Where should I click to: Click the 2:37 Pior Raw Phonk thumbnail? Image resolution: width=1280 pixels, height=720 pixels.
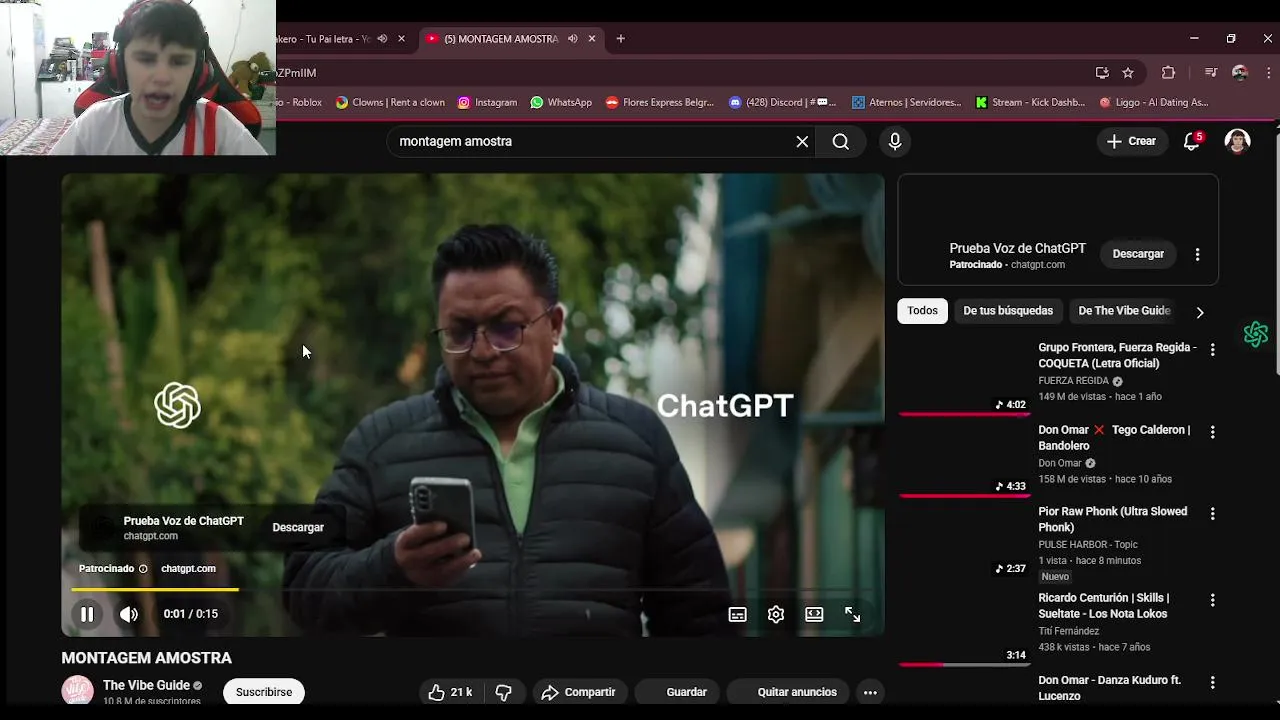(964, 540)
